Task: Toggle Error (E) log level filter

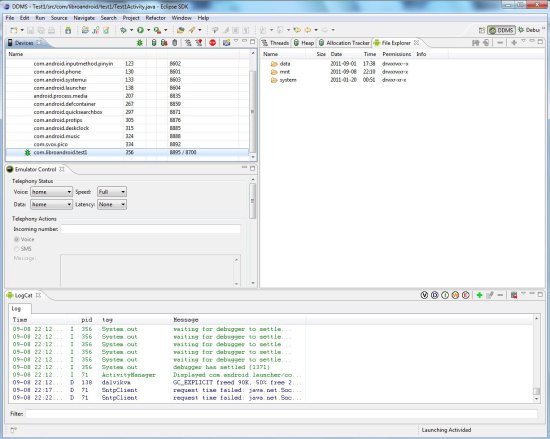Action: coord(465,295)
